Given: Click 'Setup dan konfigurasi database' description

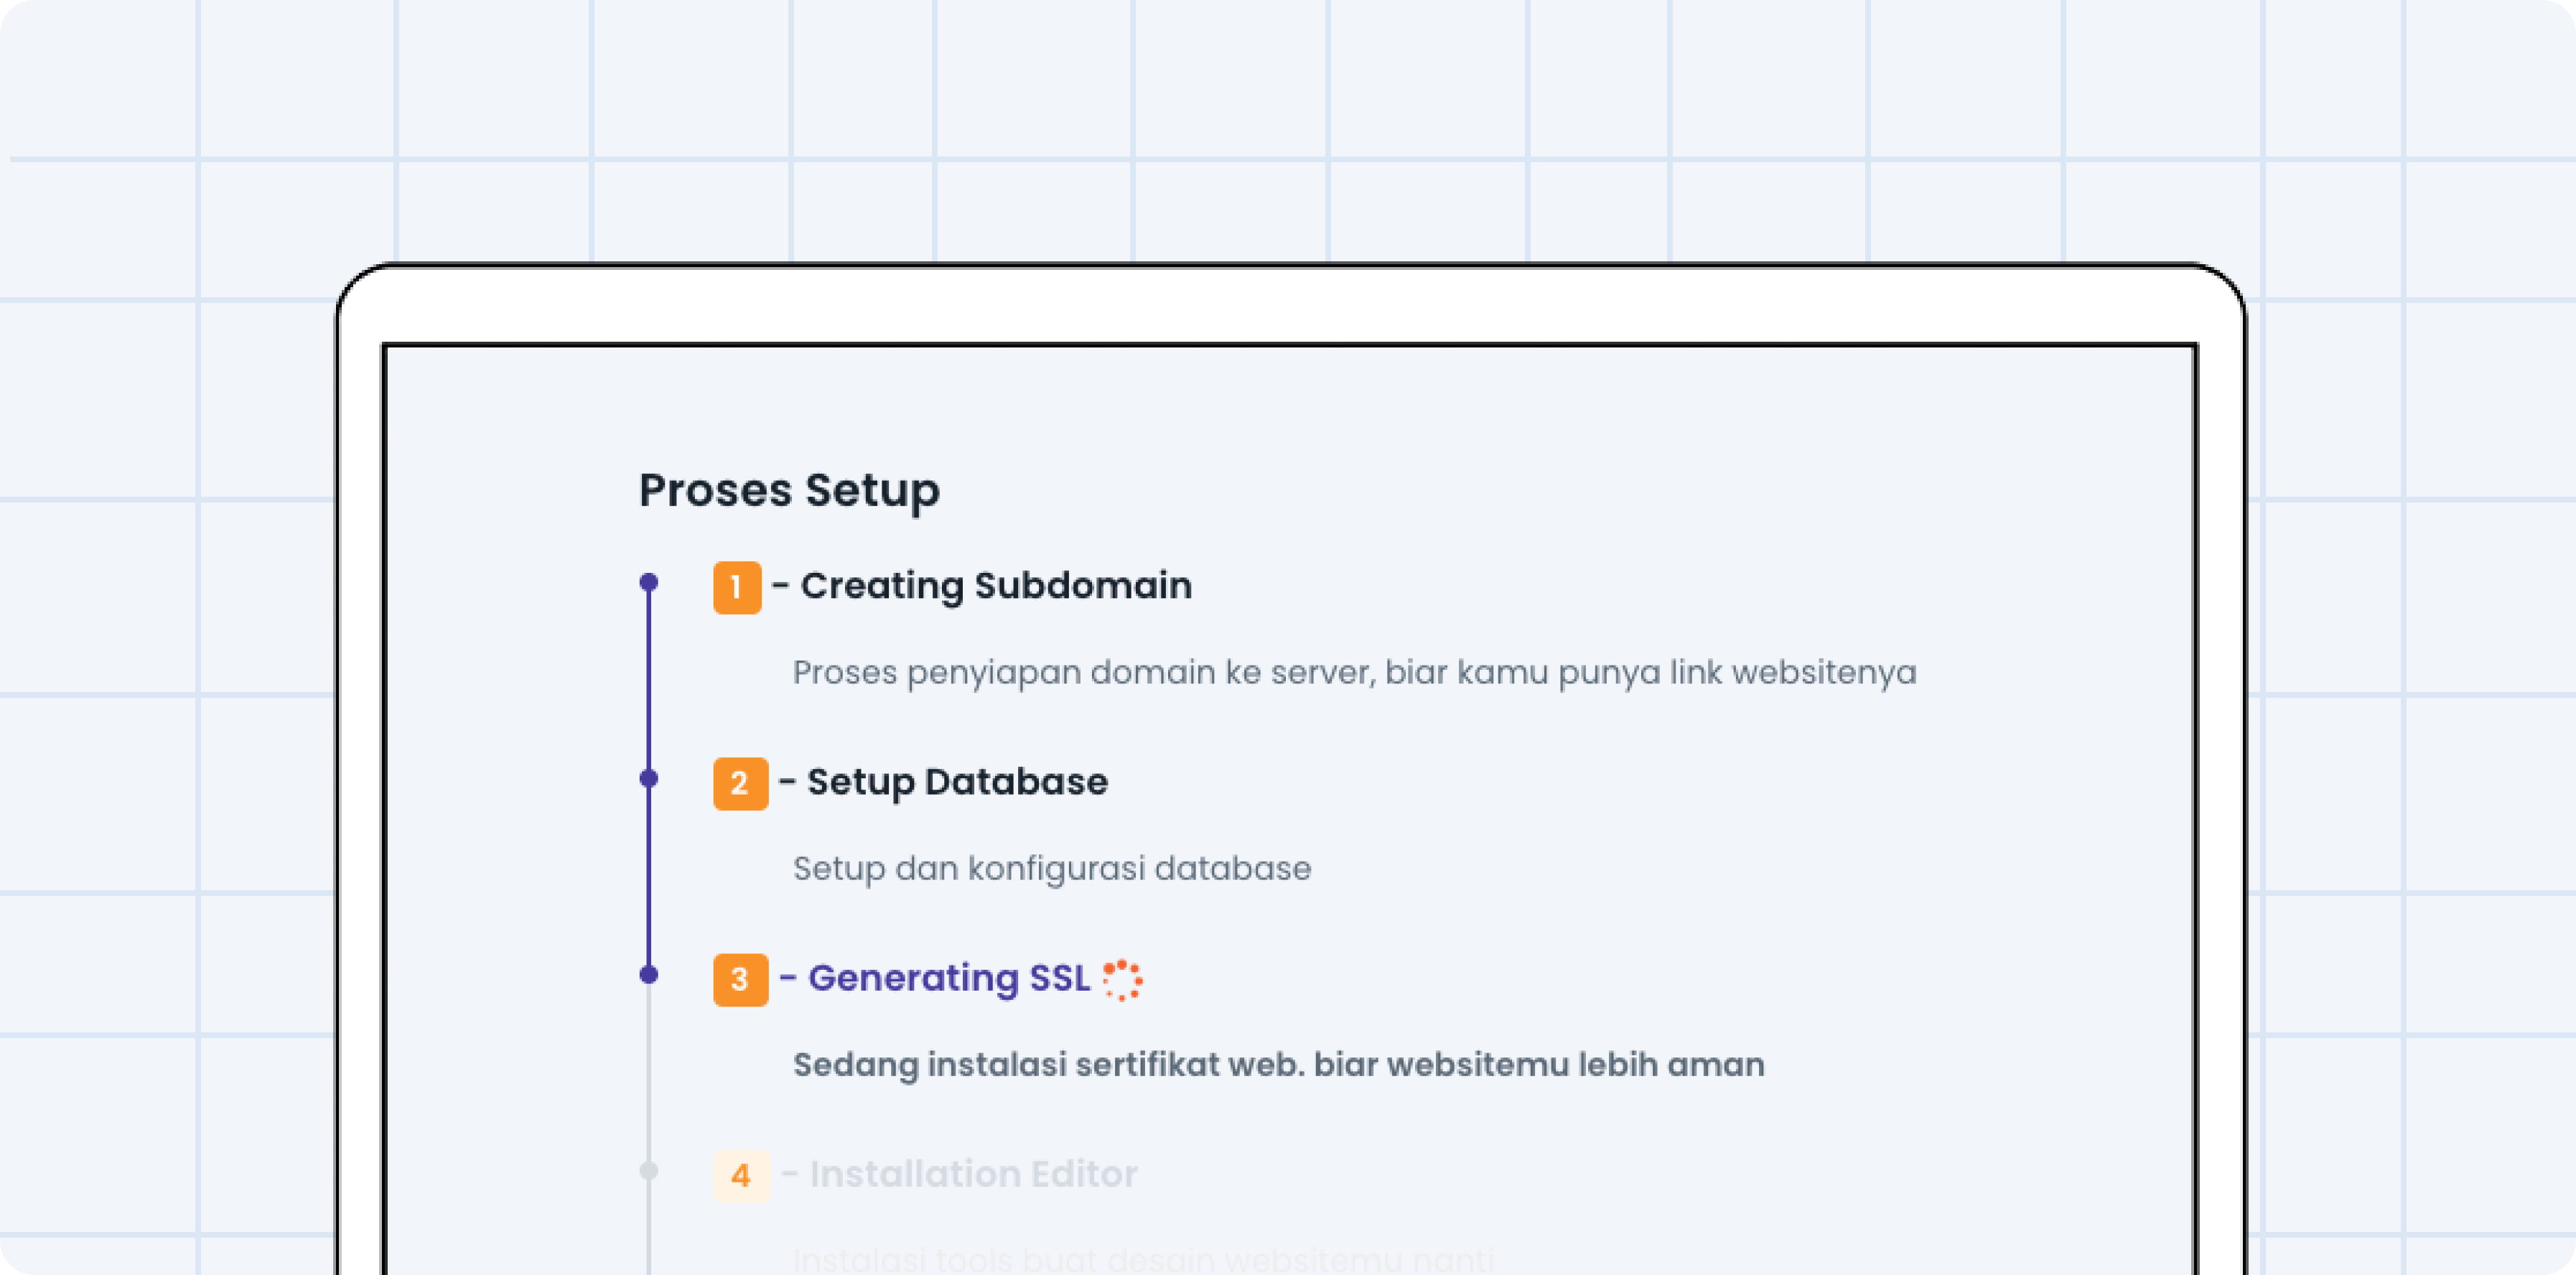Looking at the screenshot, I should coord(1051,868).
